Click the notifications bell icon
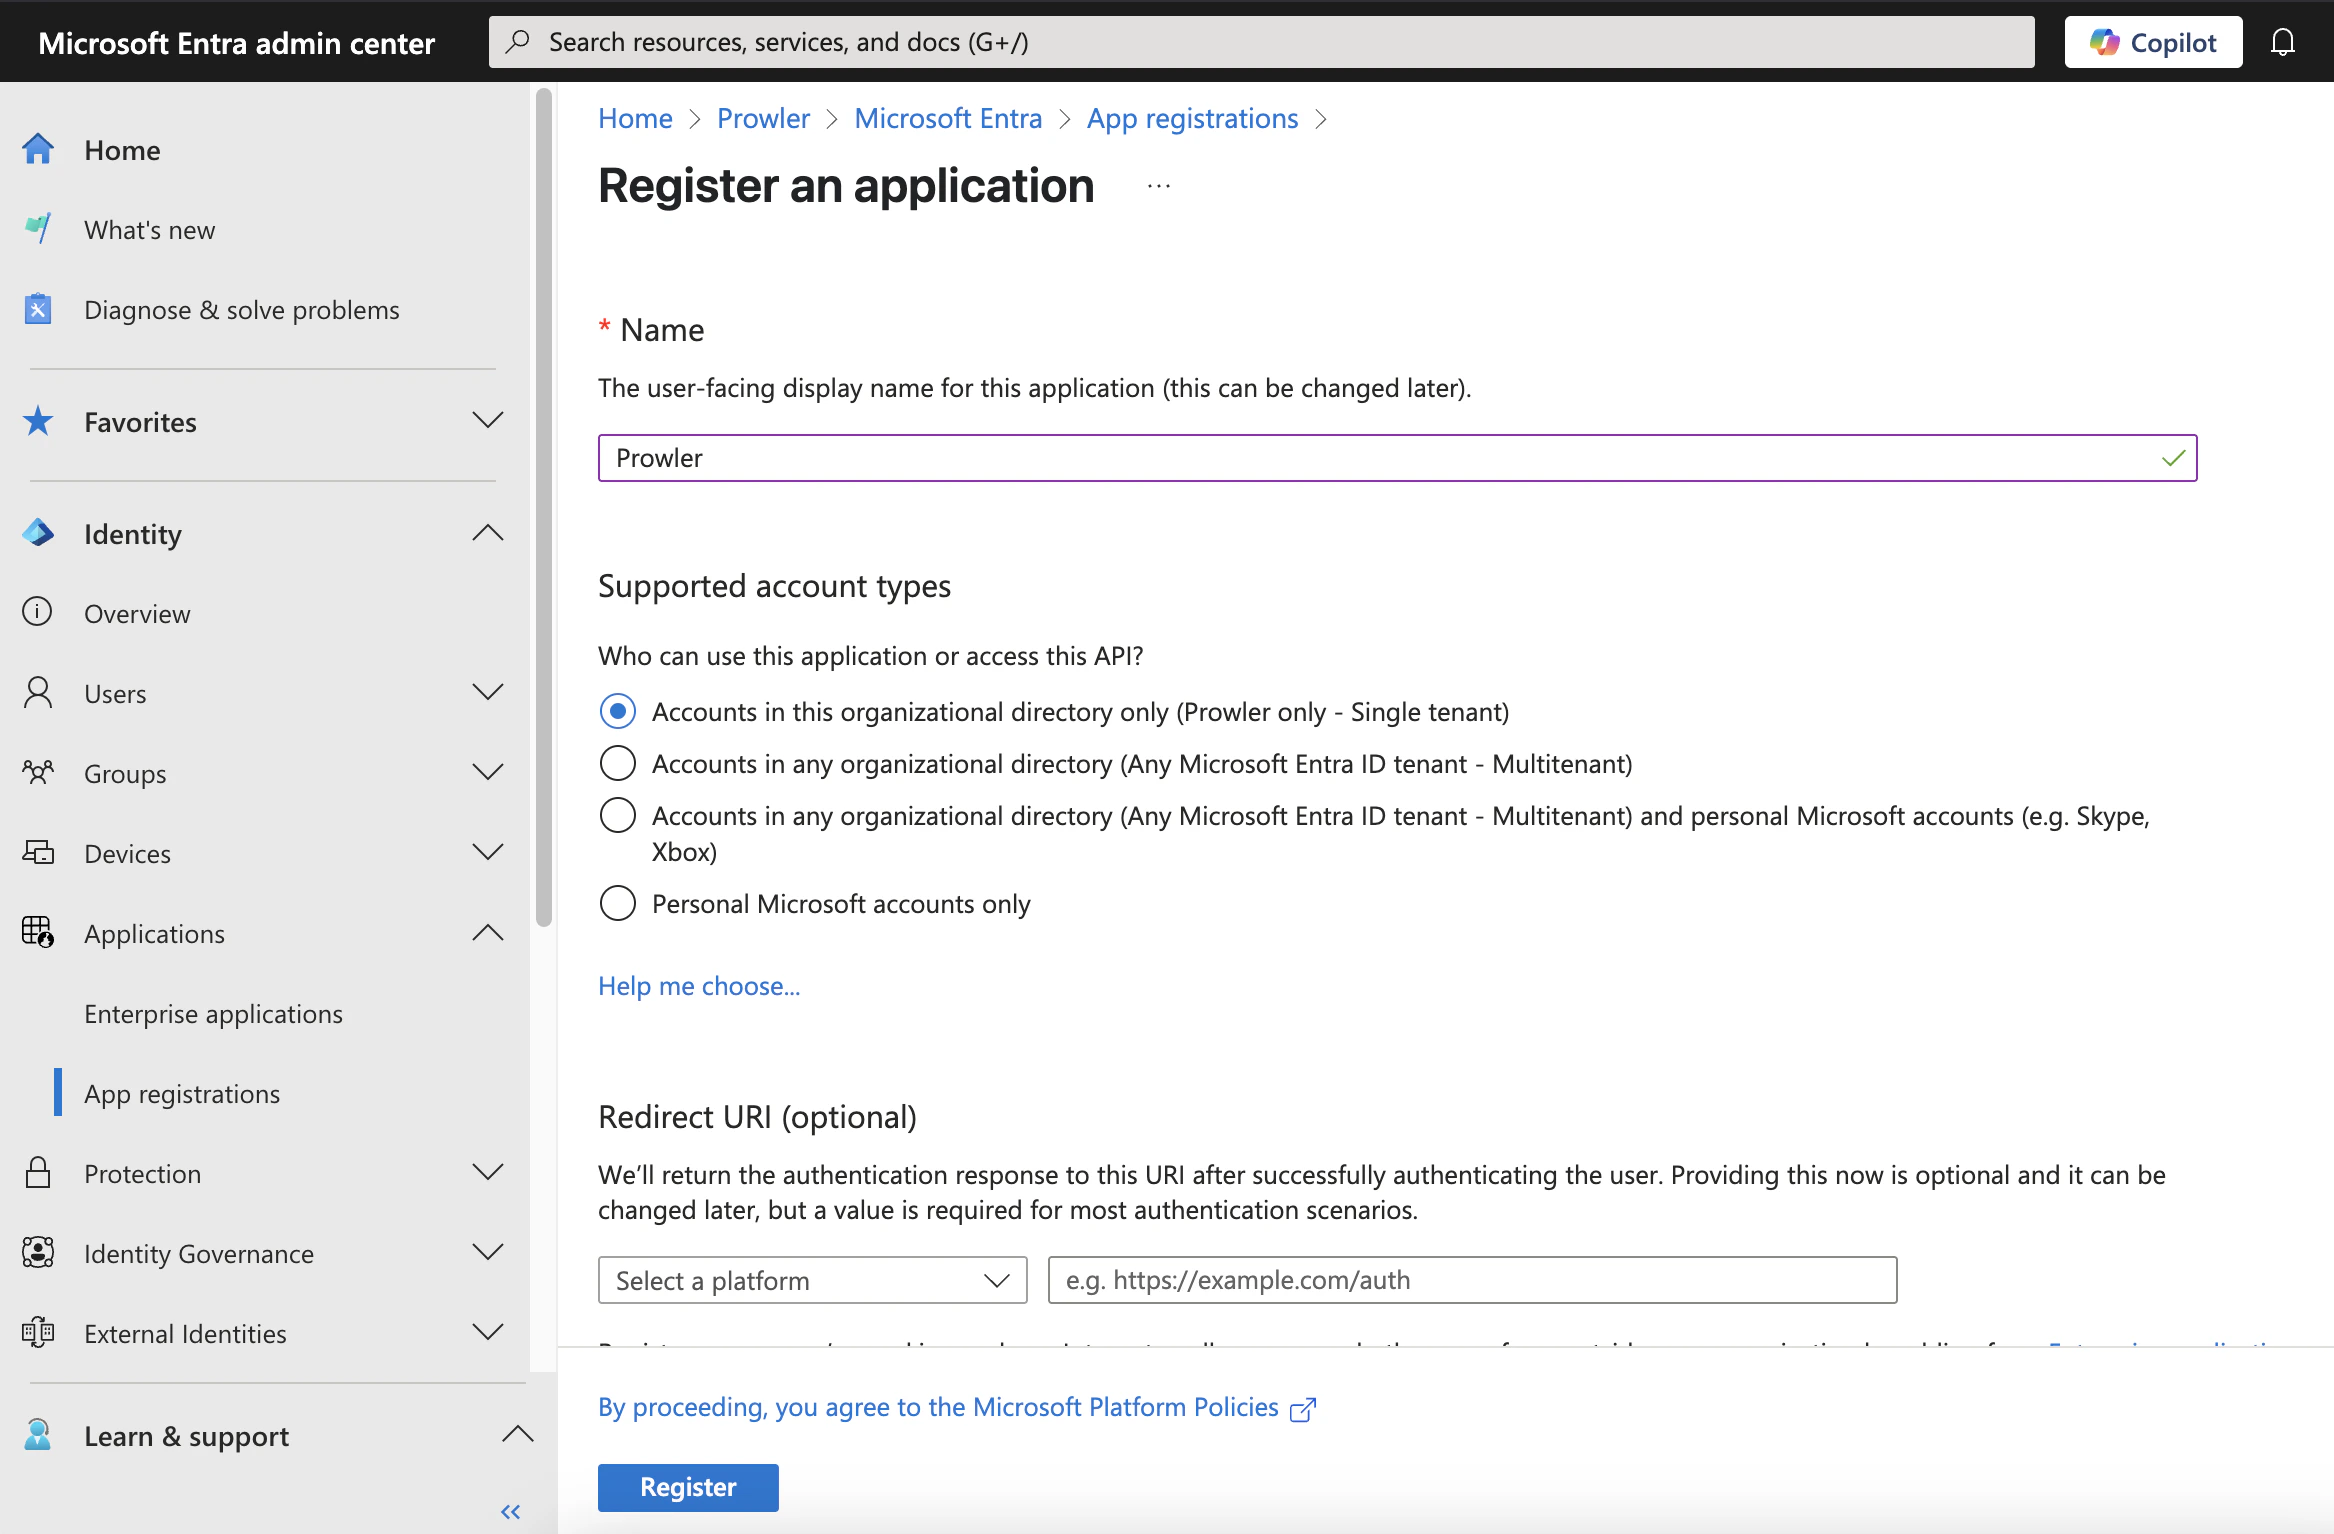The image size is (2334, 1534). point(2283,41)
